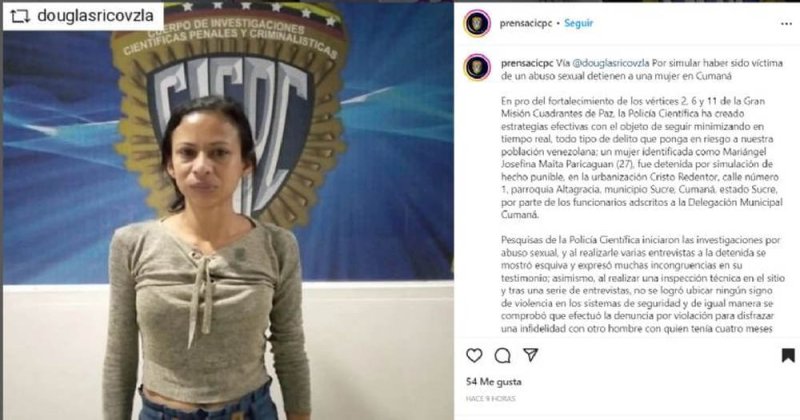Viewport: 800px width, 420px height.
Task: Open the comment bubble icon
Action: 503,355
